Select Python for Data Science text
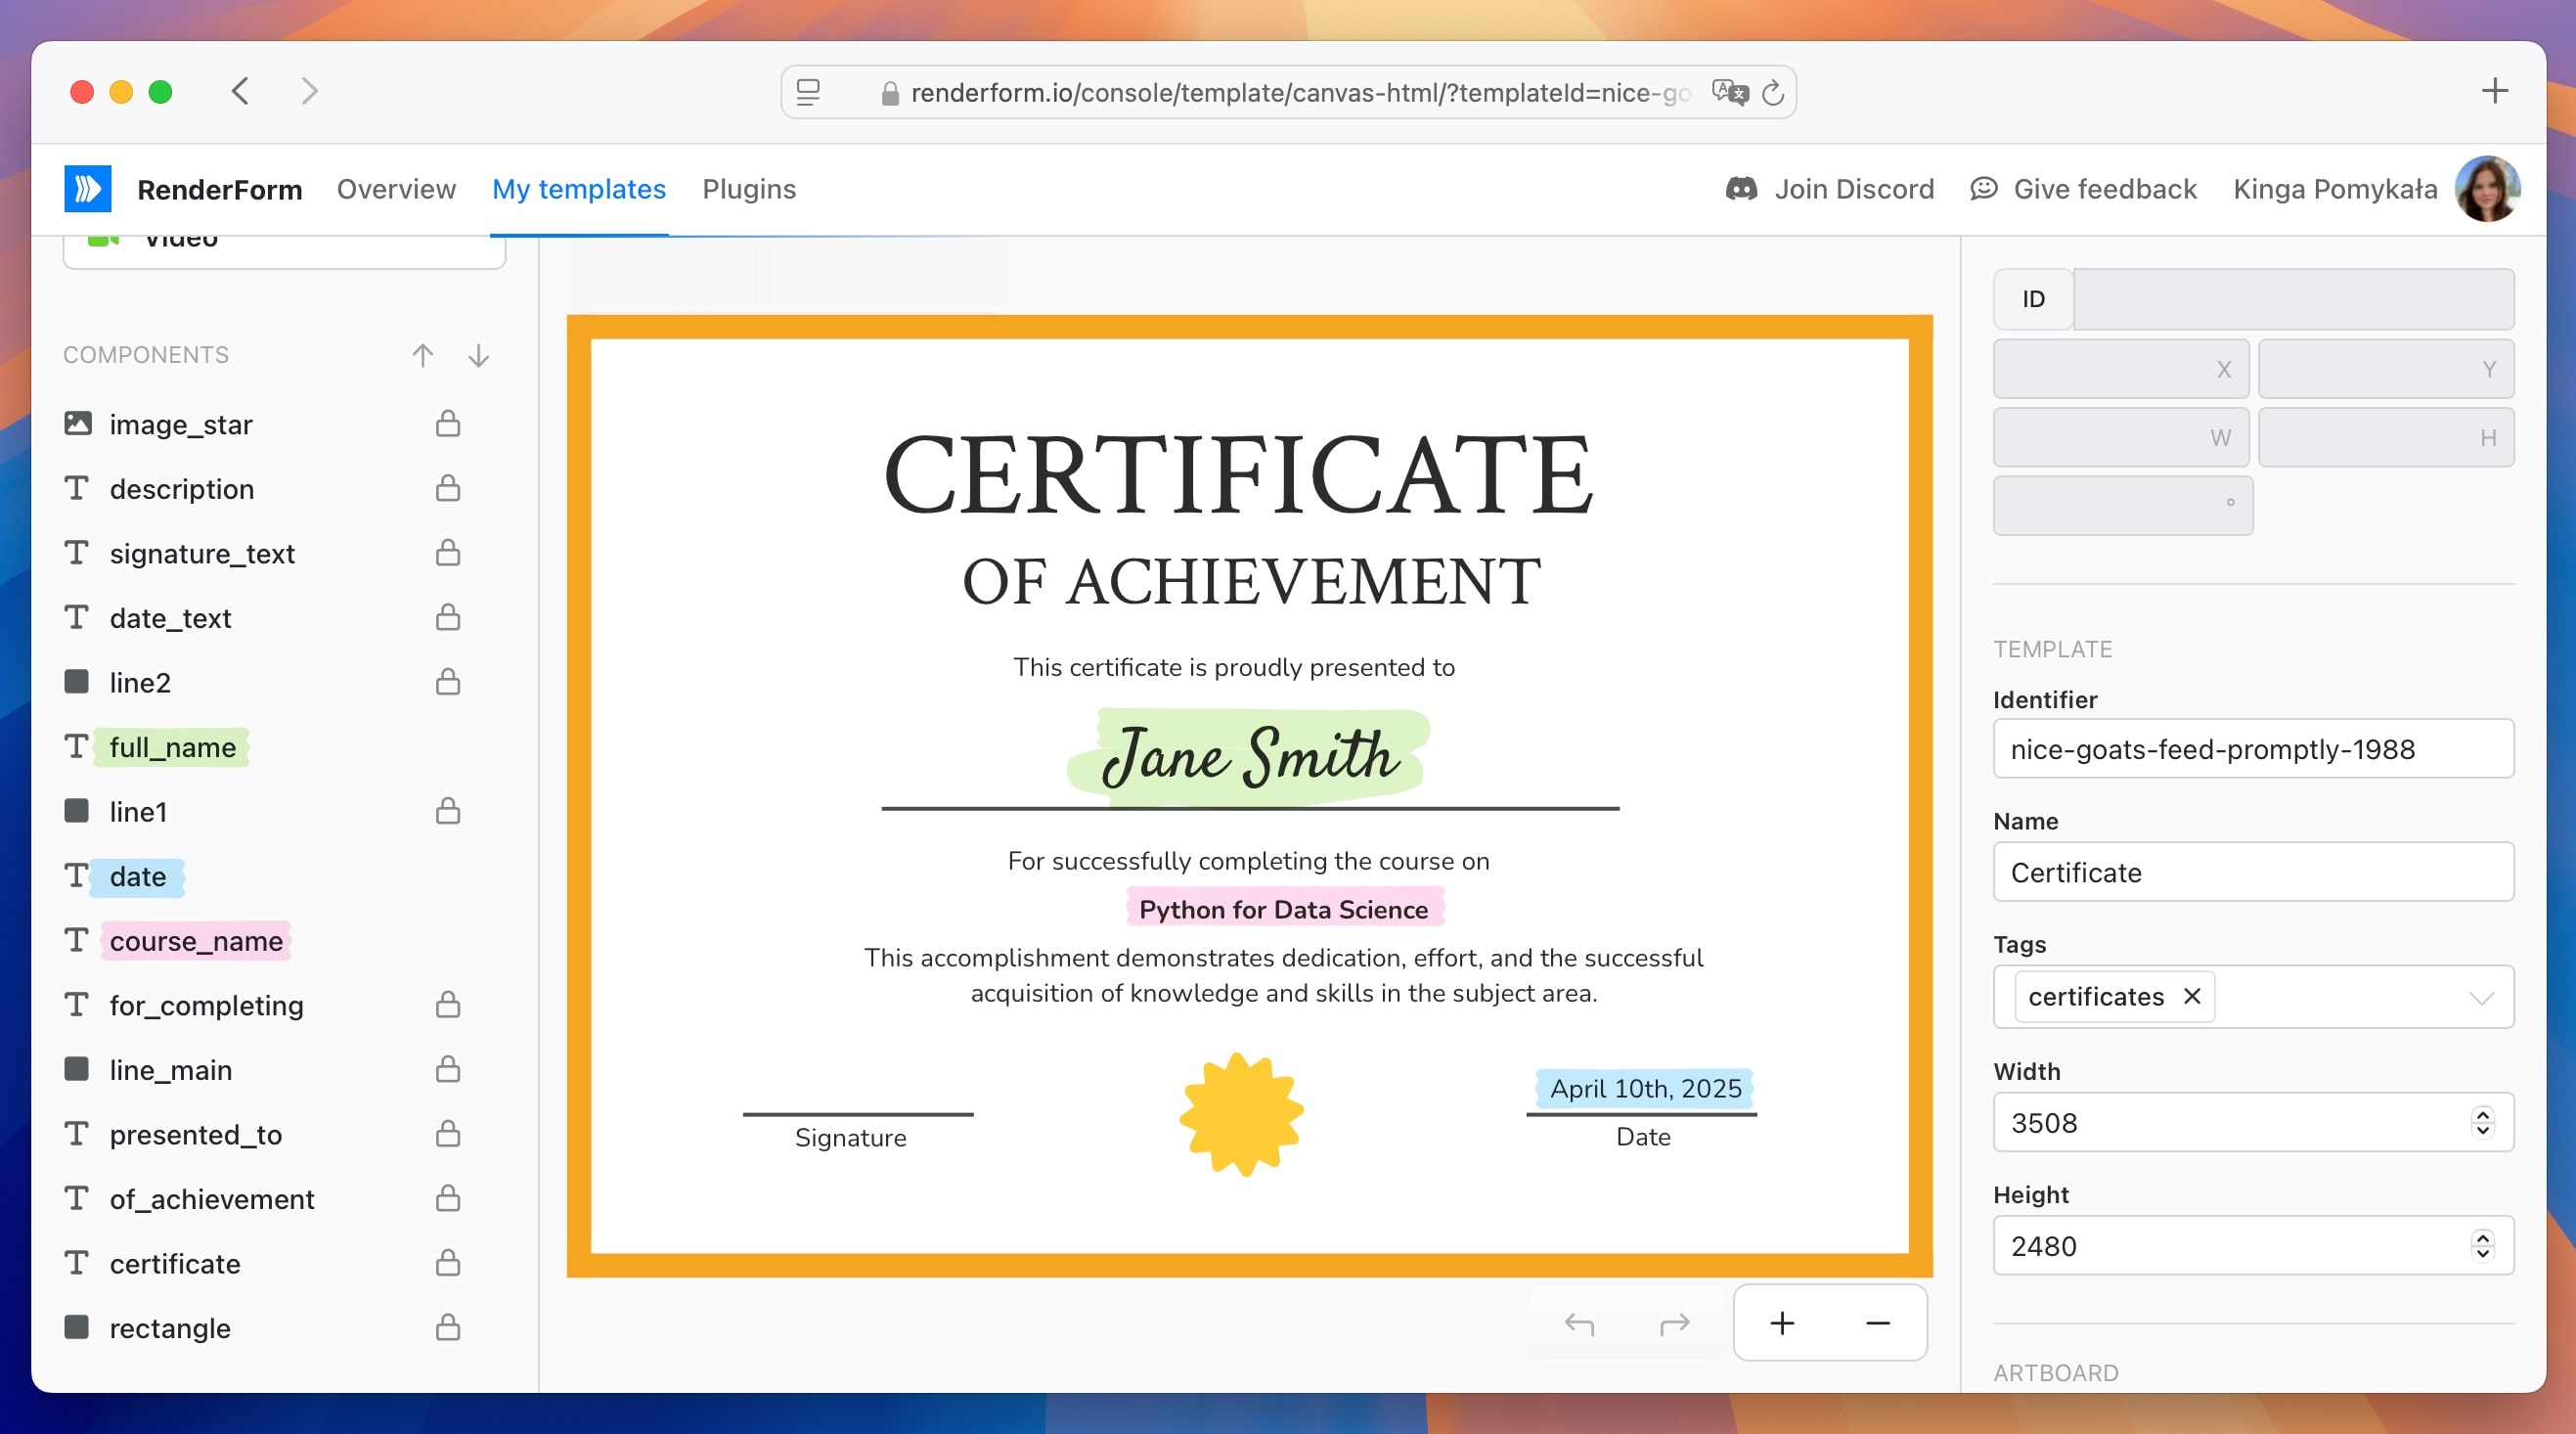Viewport: 2576px width, 1434px height. [x=1284, y=909]
